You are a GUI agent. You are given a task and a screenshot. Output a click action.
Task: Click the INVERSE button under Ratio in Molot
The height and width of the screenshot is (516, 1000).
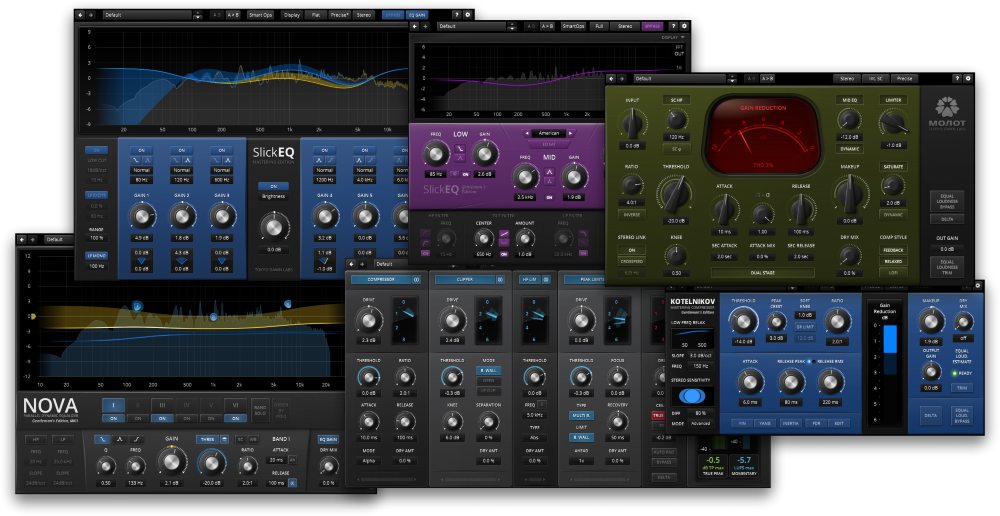630,213
